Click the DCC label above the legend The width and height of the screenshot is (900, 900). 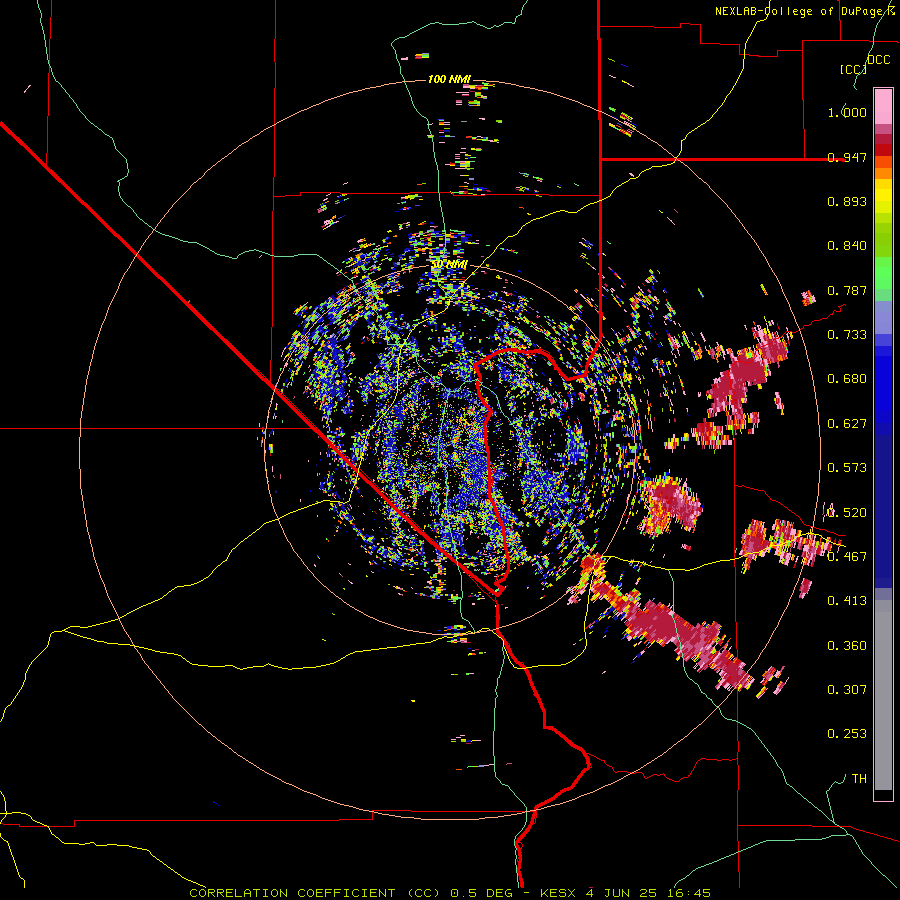point(878,59)
